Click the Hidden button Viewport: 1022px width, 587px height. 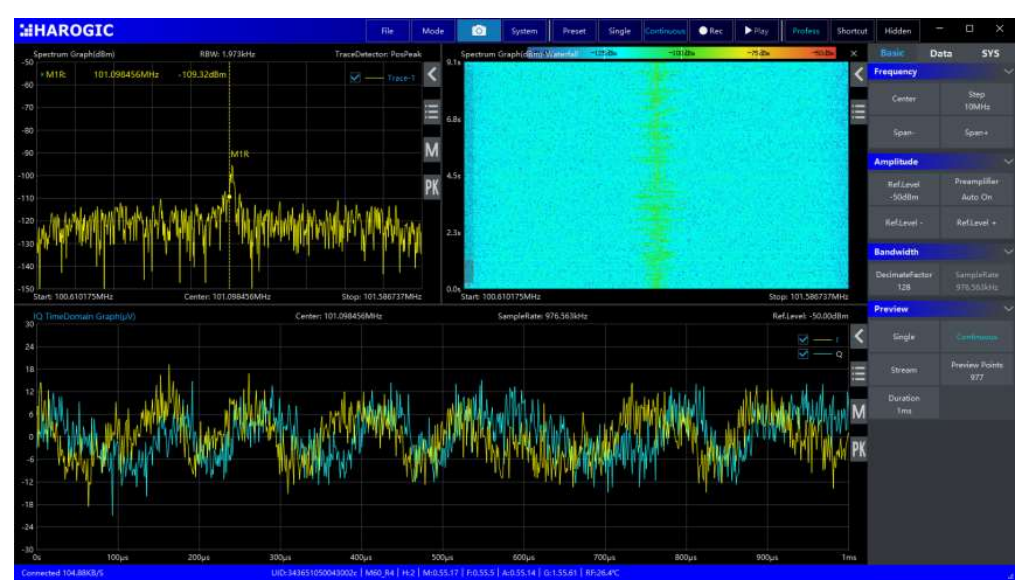pos(898,31)
